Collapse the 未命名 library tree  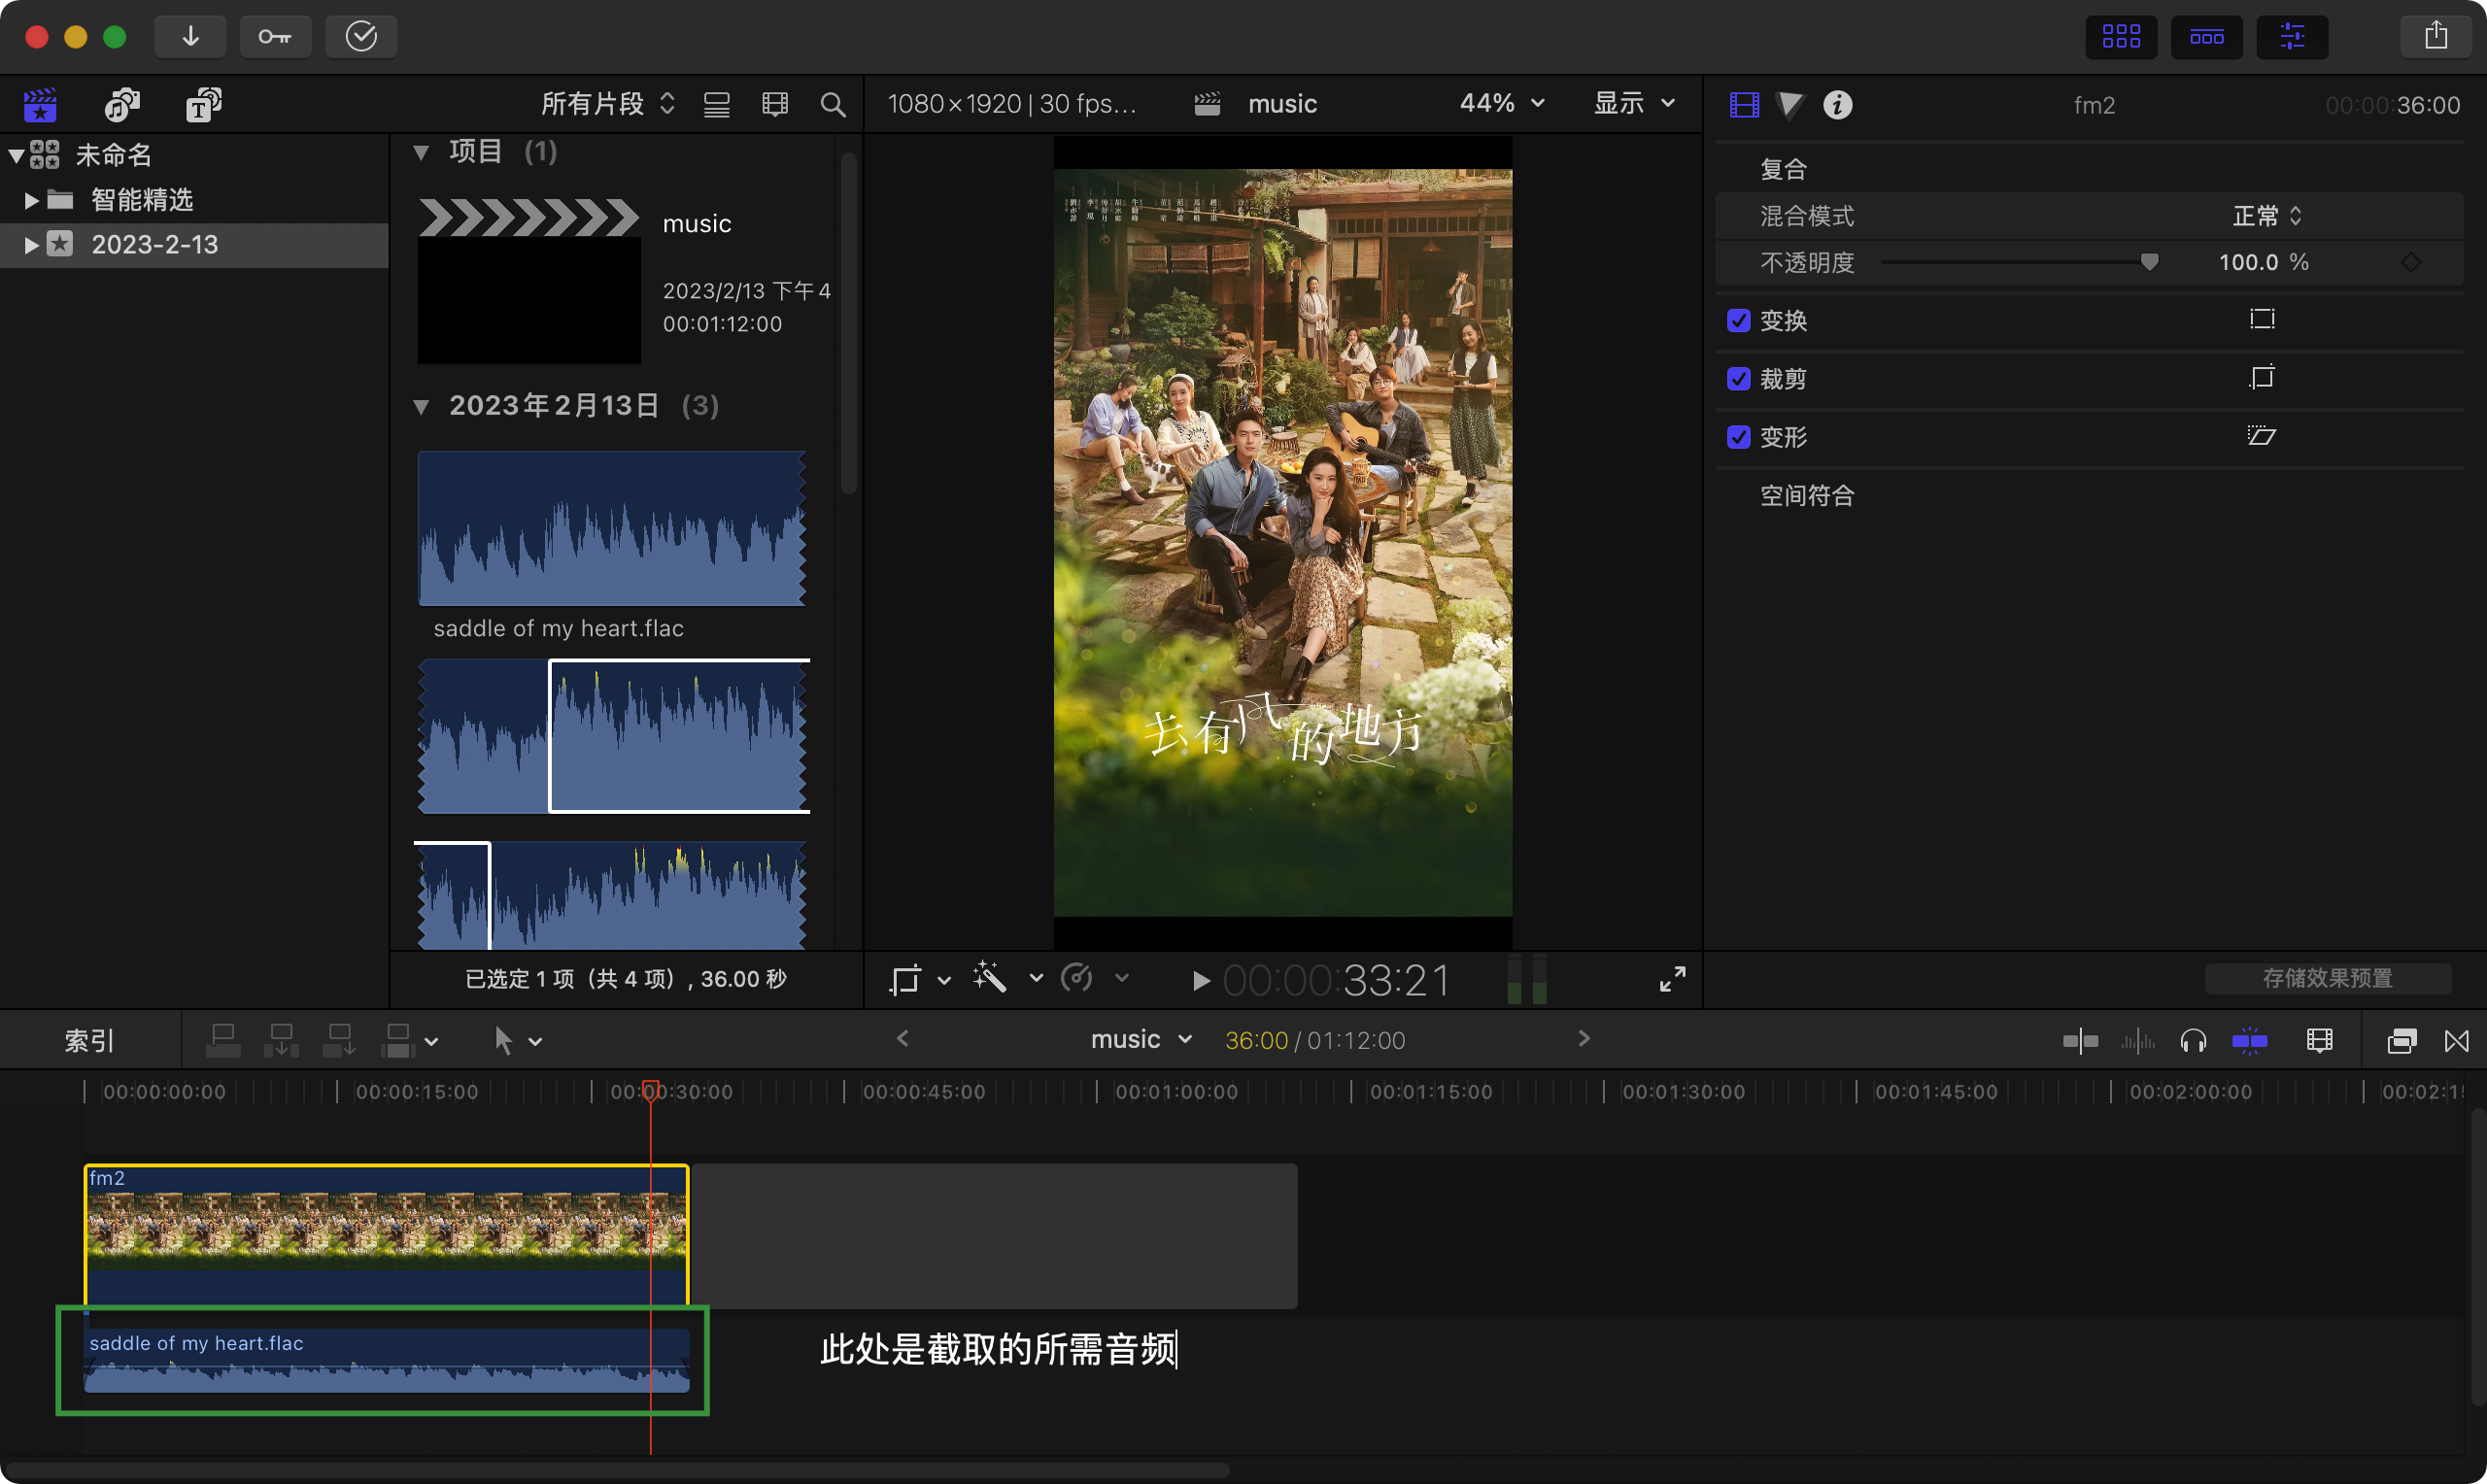point(16,155)
